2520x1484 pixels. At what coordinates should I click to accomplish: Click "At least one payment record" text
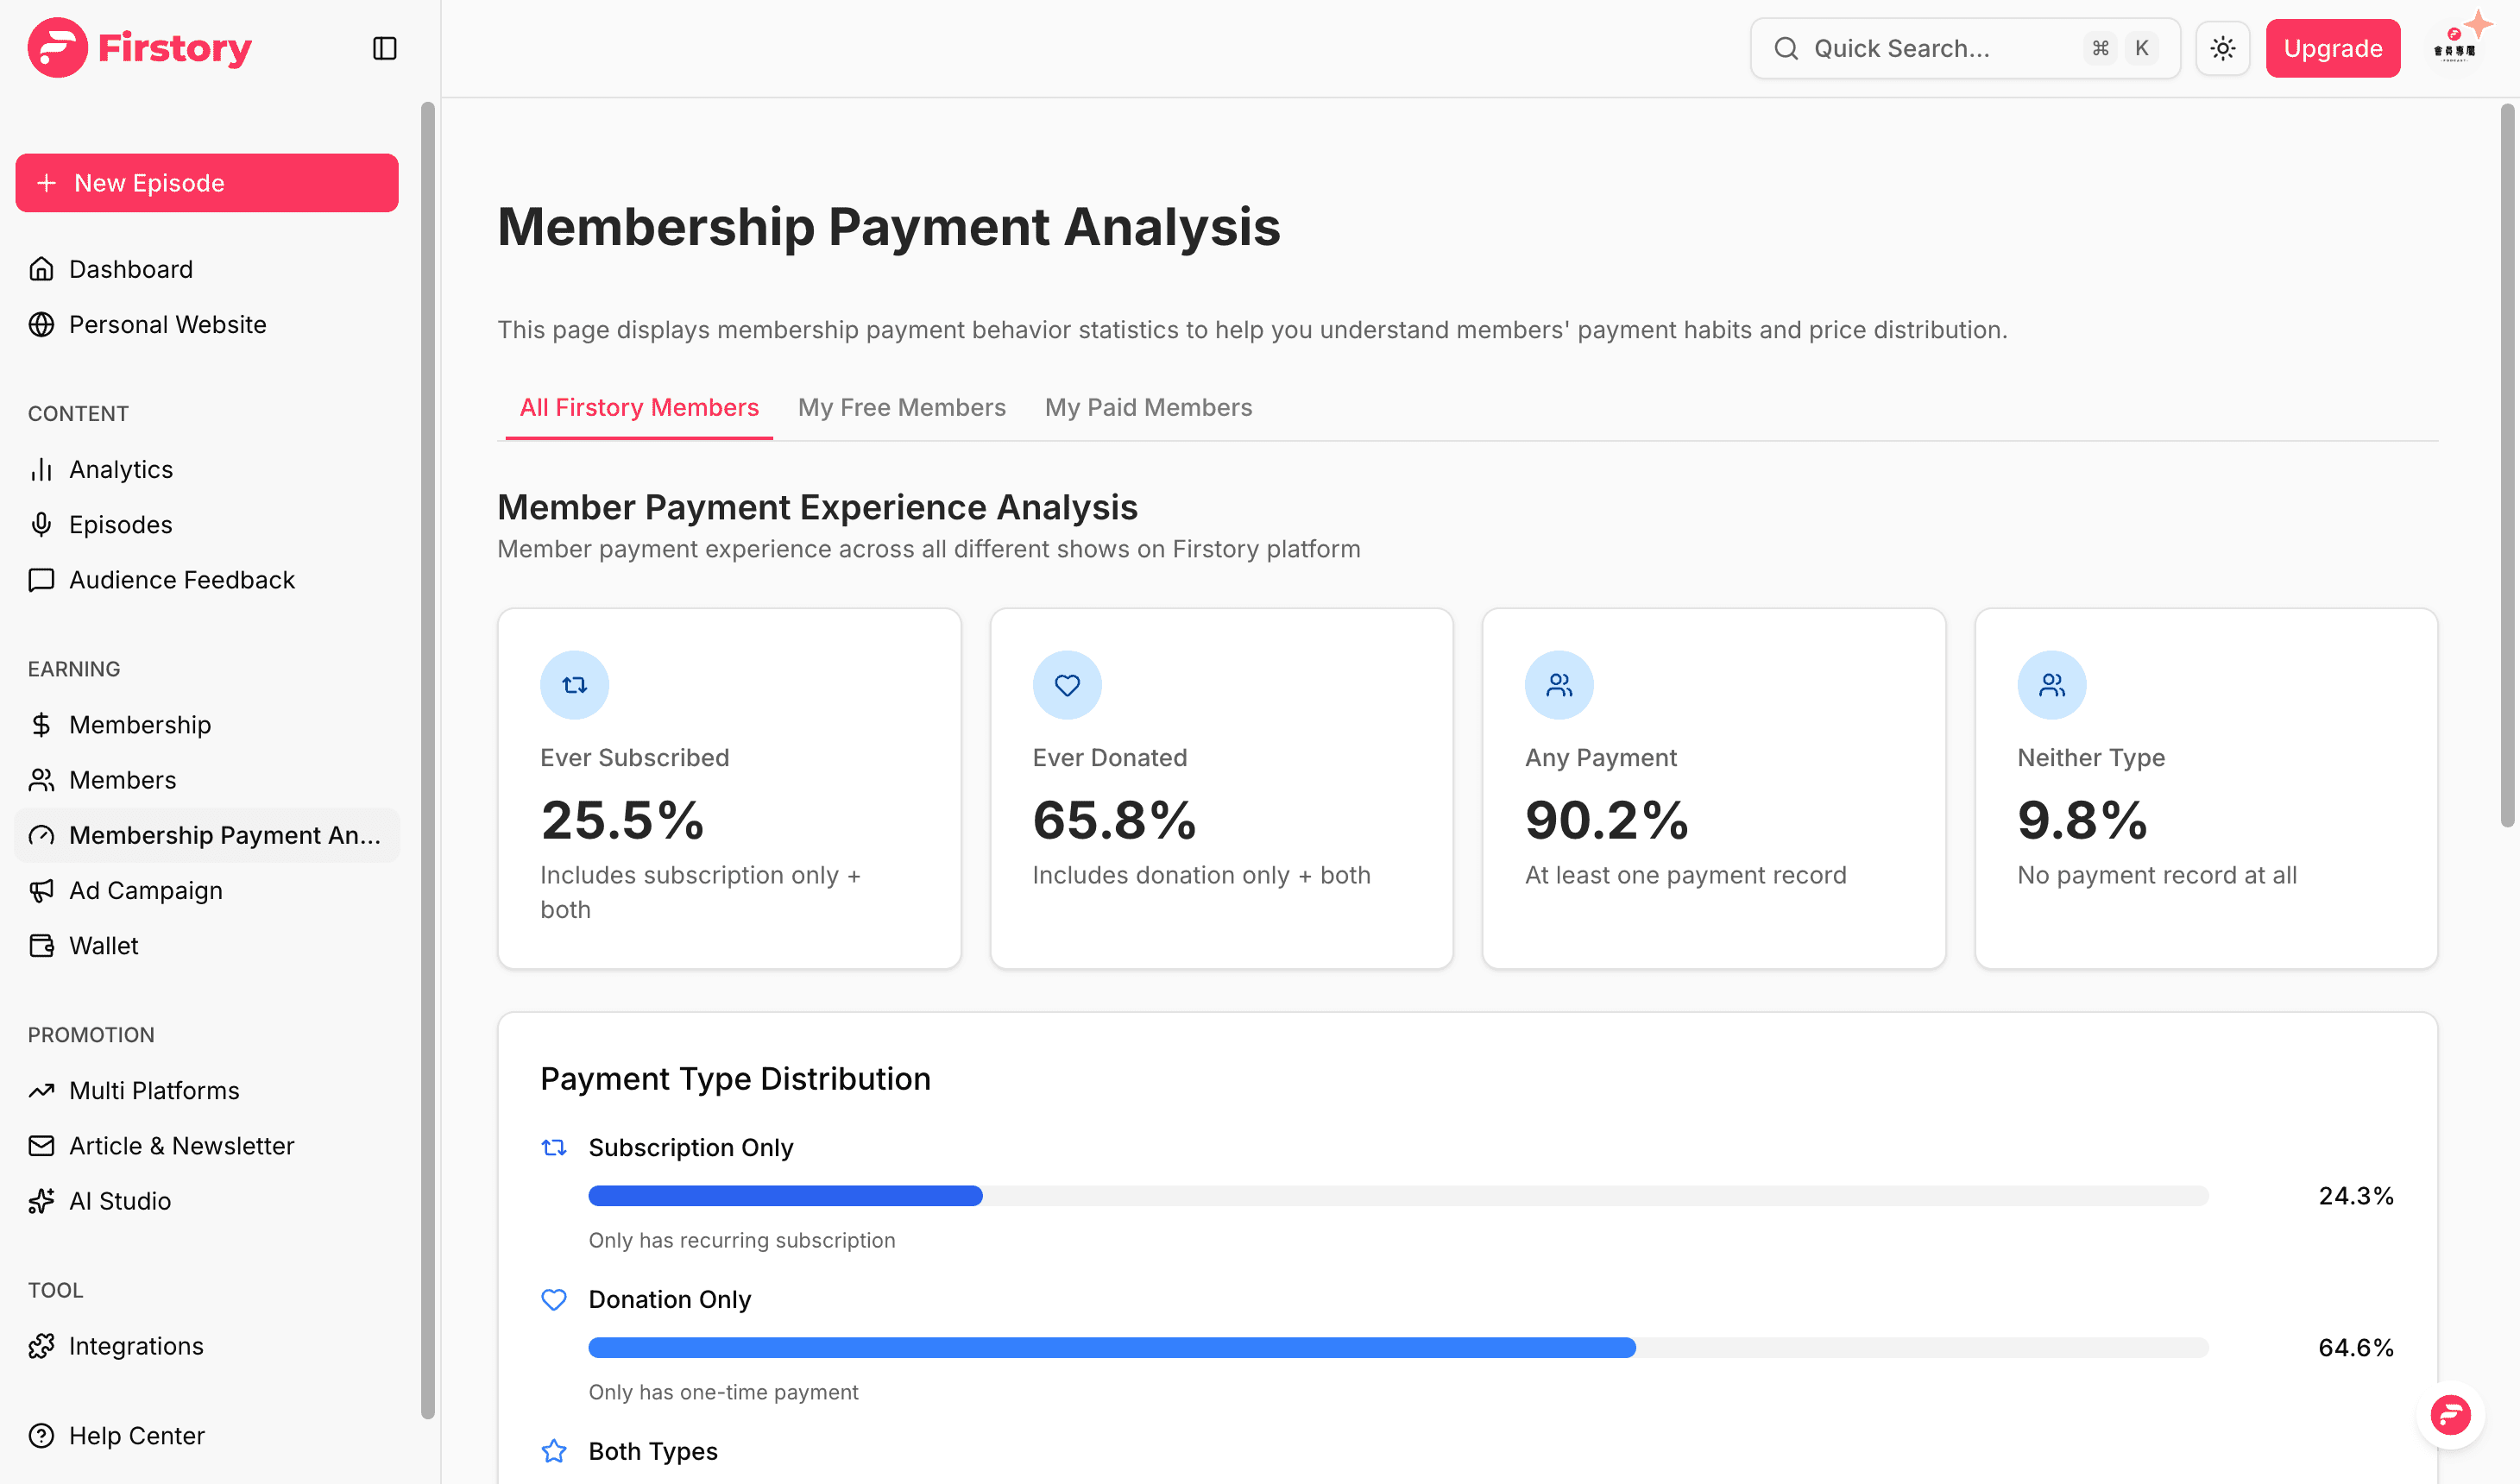pos(1685,875)
